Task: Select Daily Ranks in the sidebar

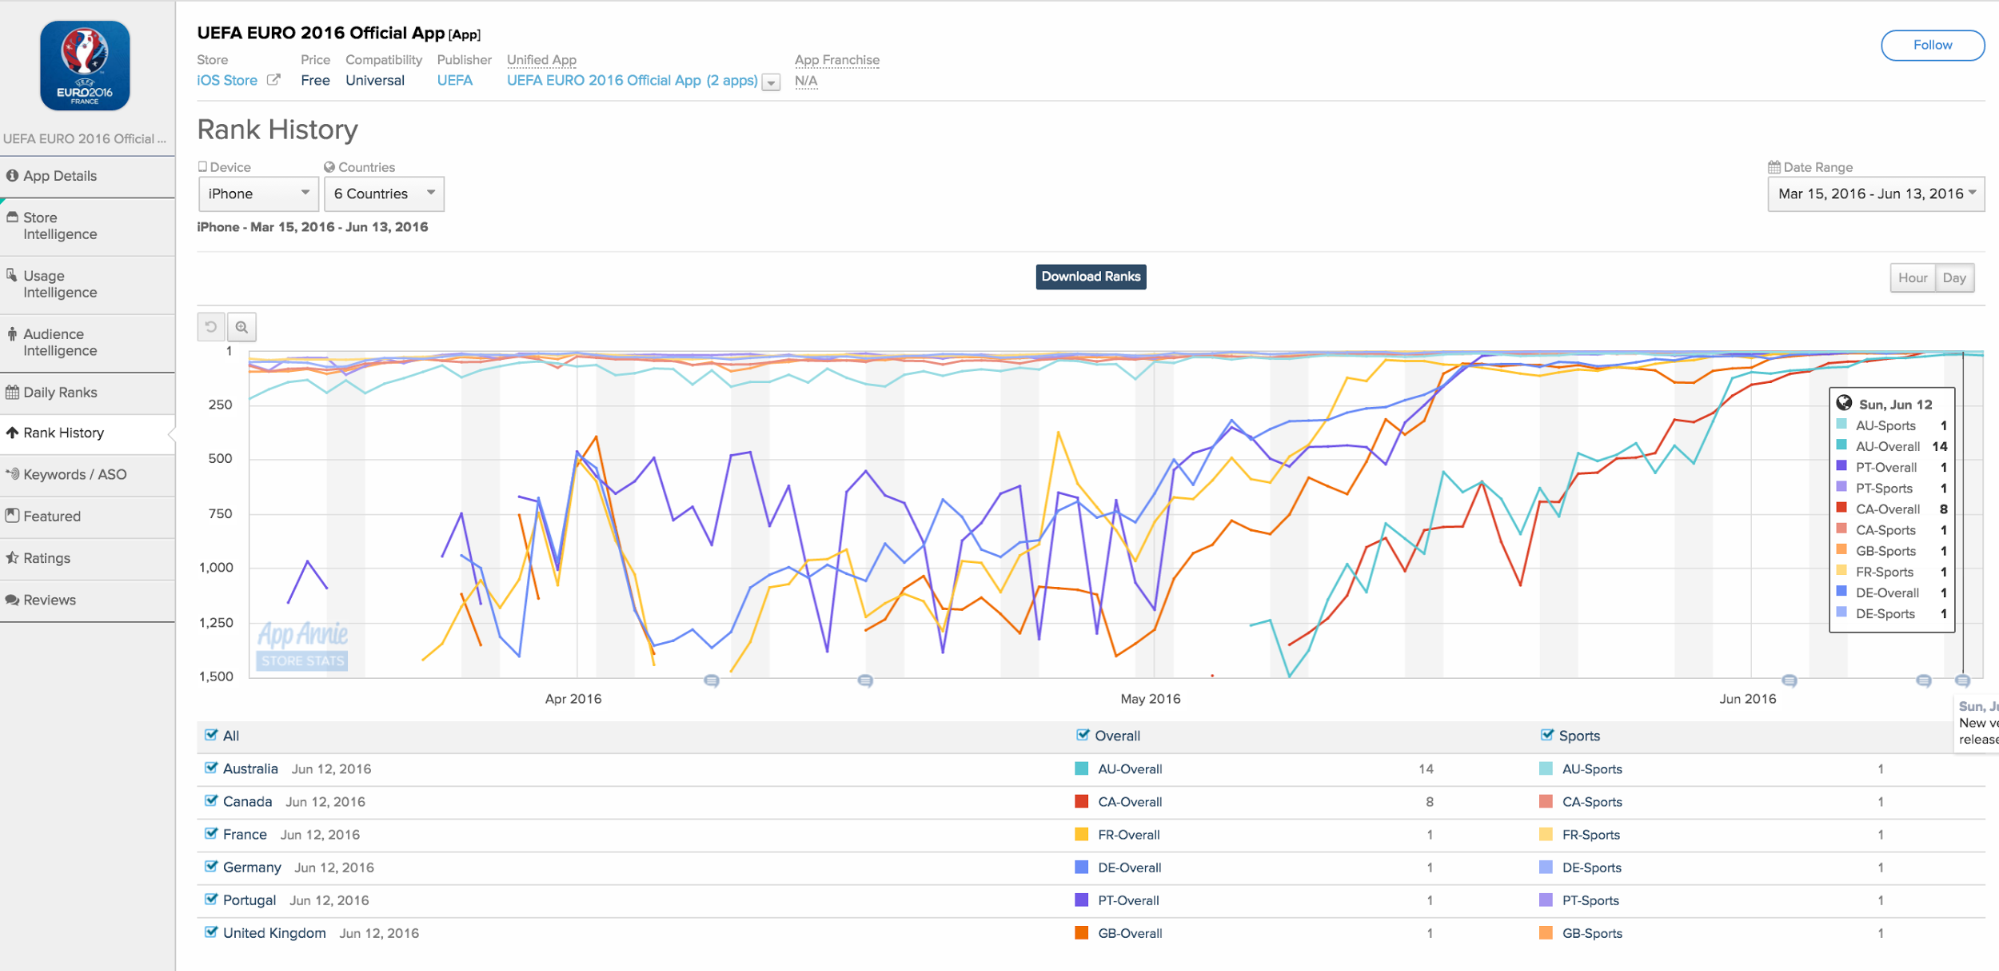Action: [x=60, y=392]
